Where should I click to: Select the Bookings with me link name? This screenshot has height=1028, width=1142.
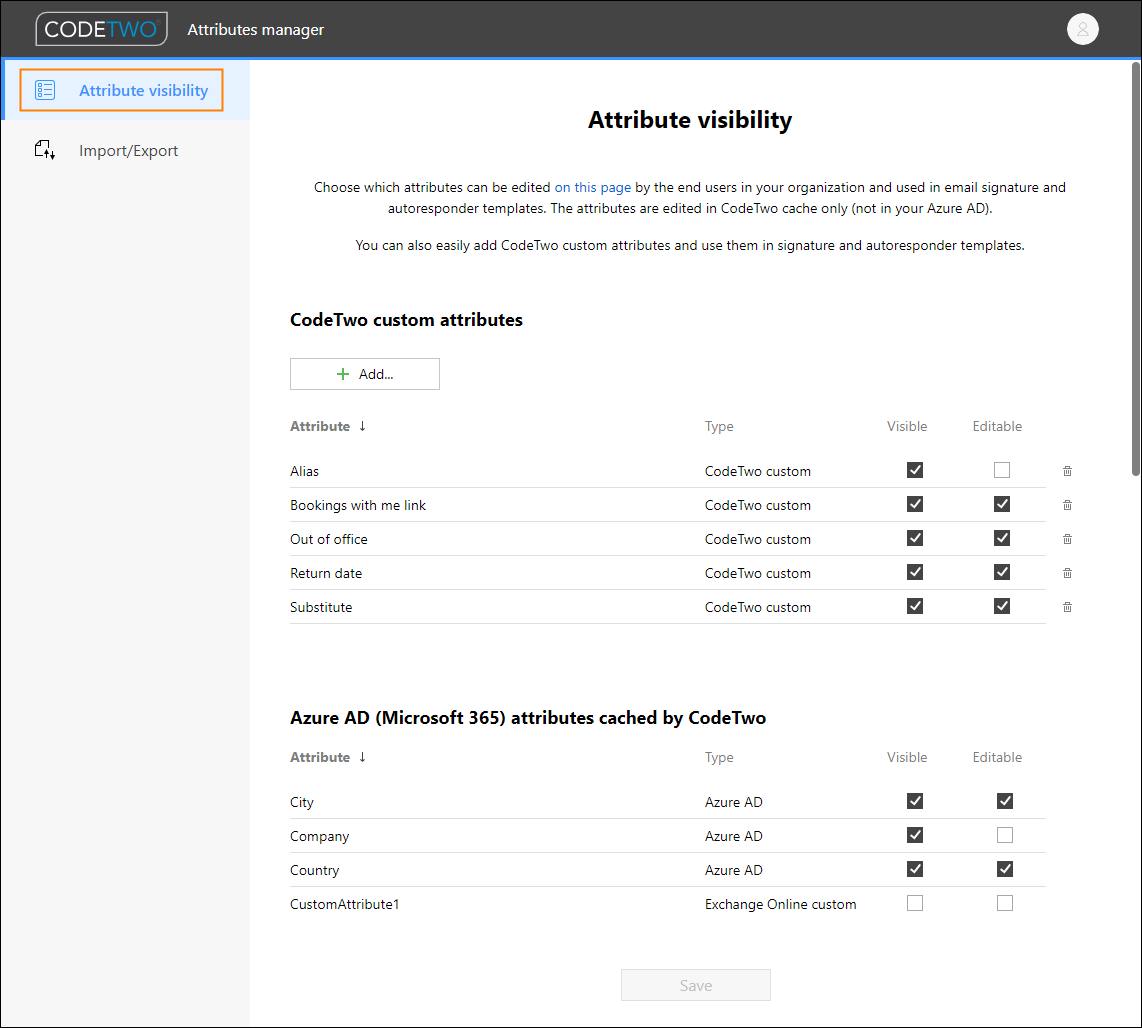point(358,505)
